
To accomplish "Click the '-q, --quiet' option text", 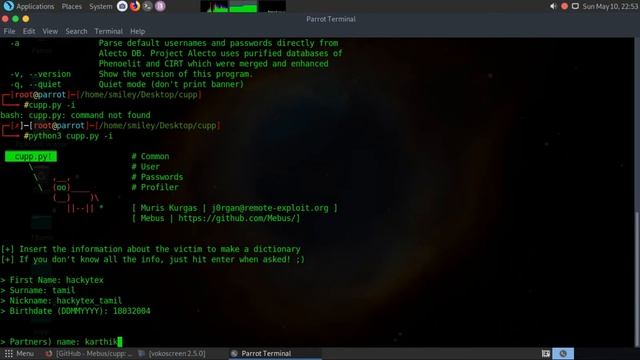I will pyautogui.click(x=36, y=84).
